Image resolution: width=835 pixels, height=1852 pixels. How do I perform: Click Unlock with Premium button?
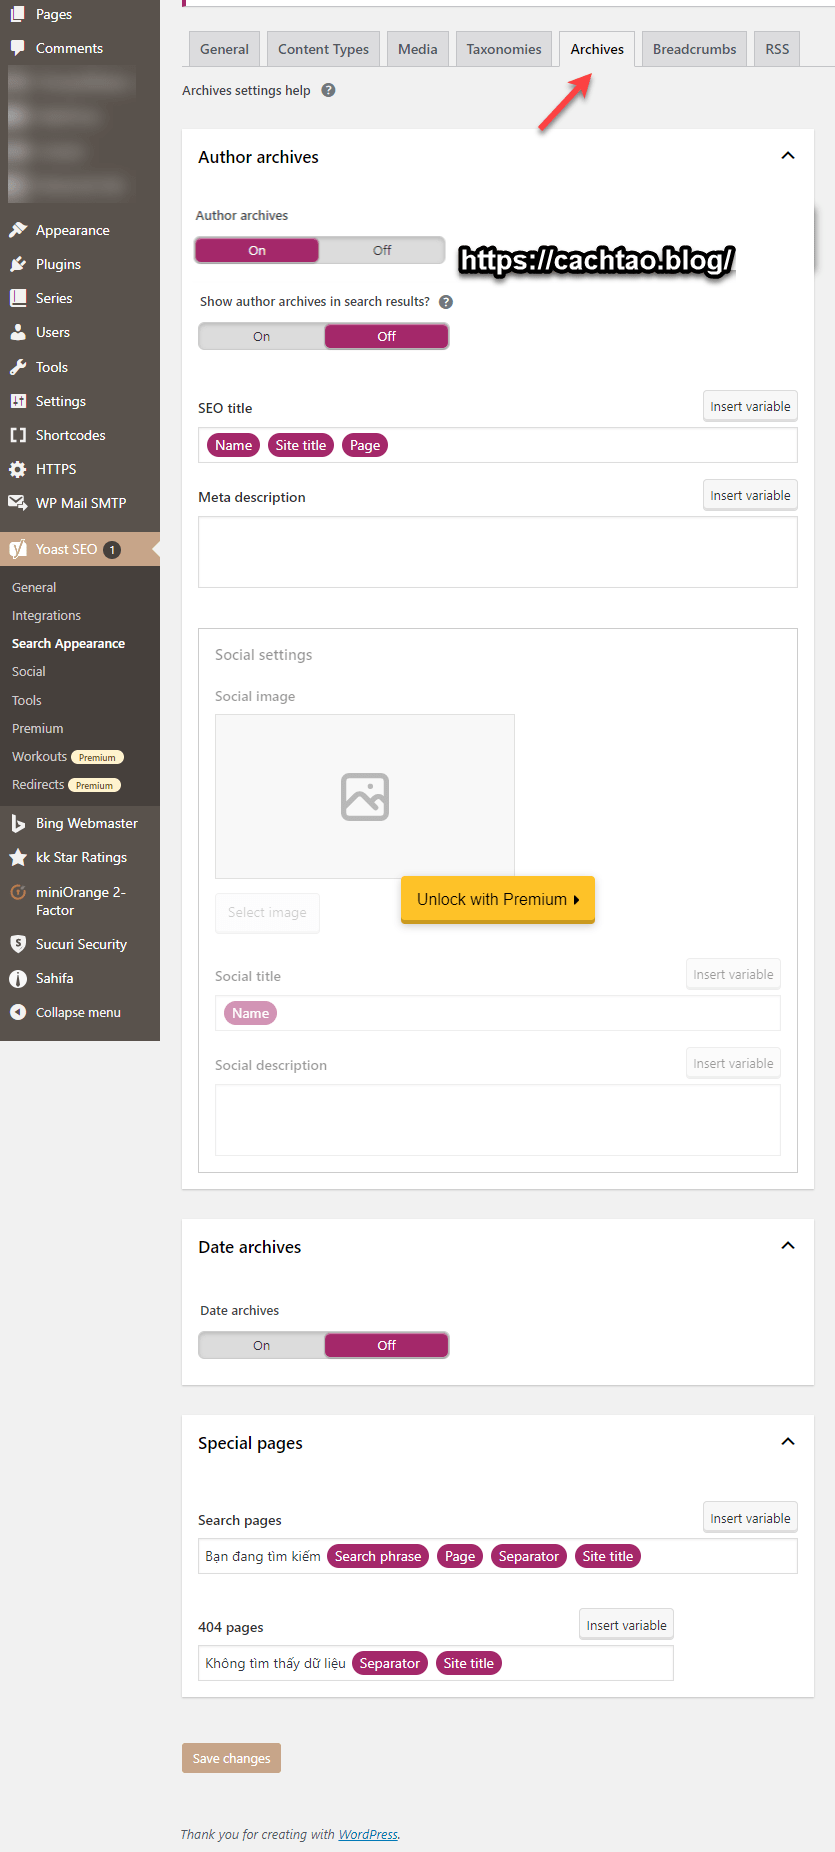pyautogui.click(x=498, y=899)
